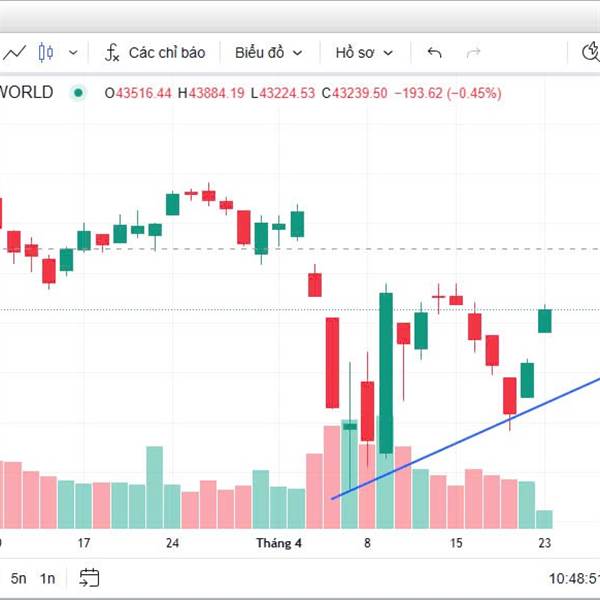This screenshot has height=600, width=600.
Task: Click the fx indicators icon
Action: click(x=113, y=52)
